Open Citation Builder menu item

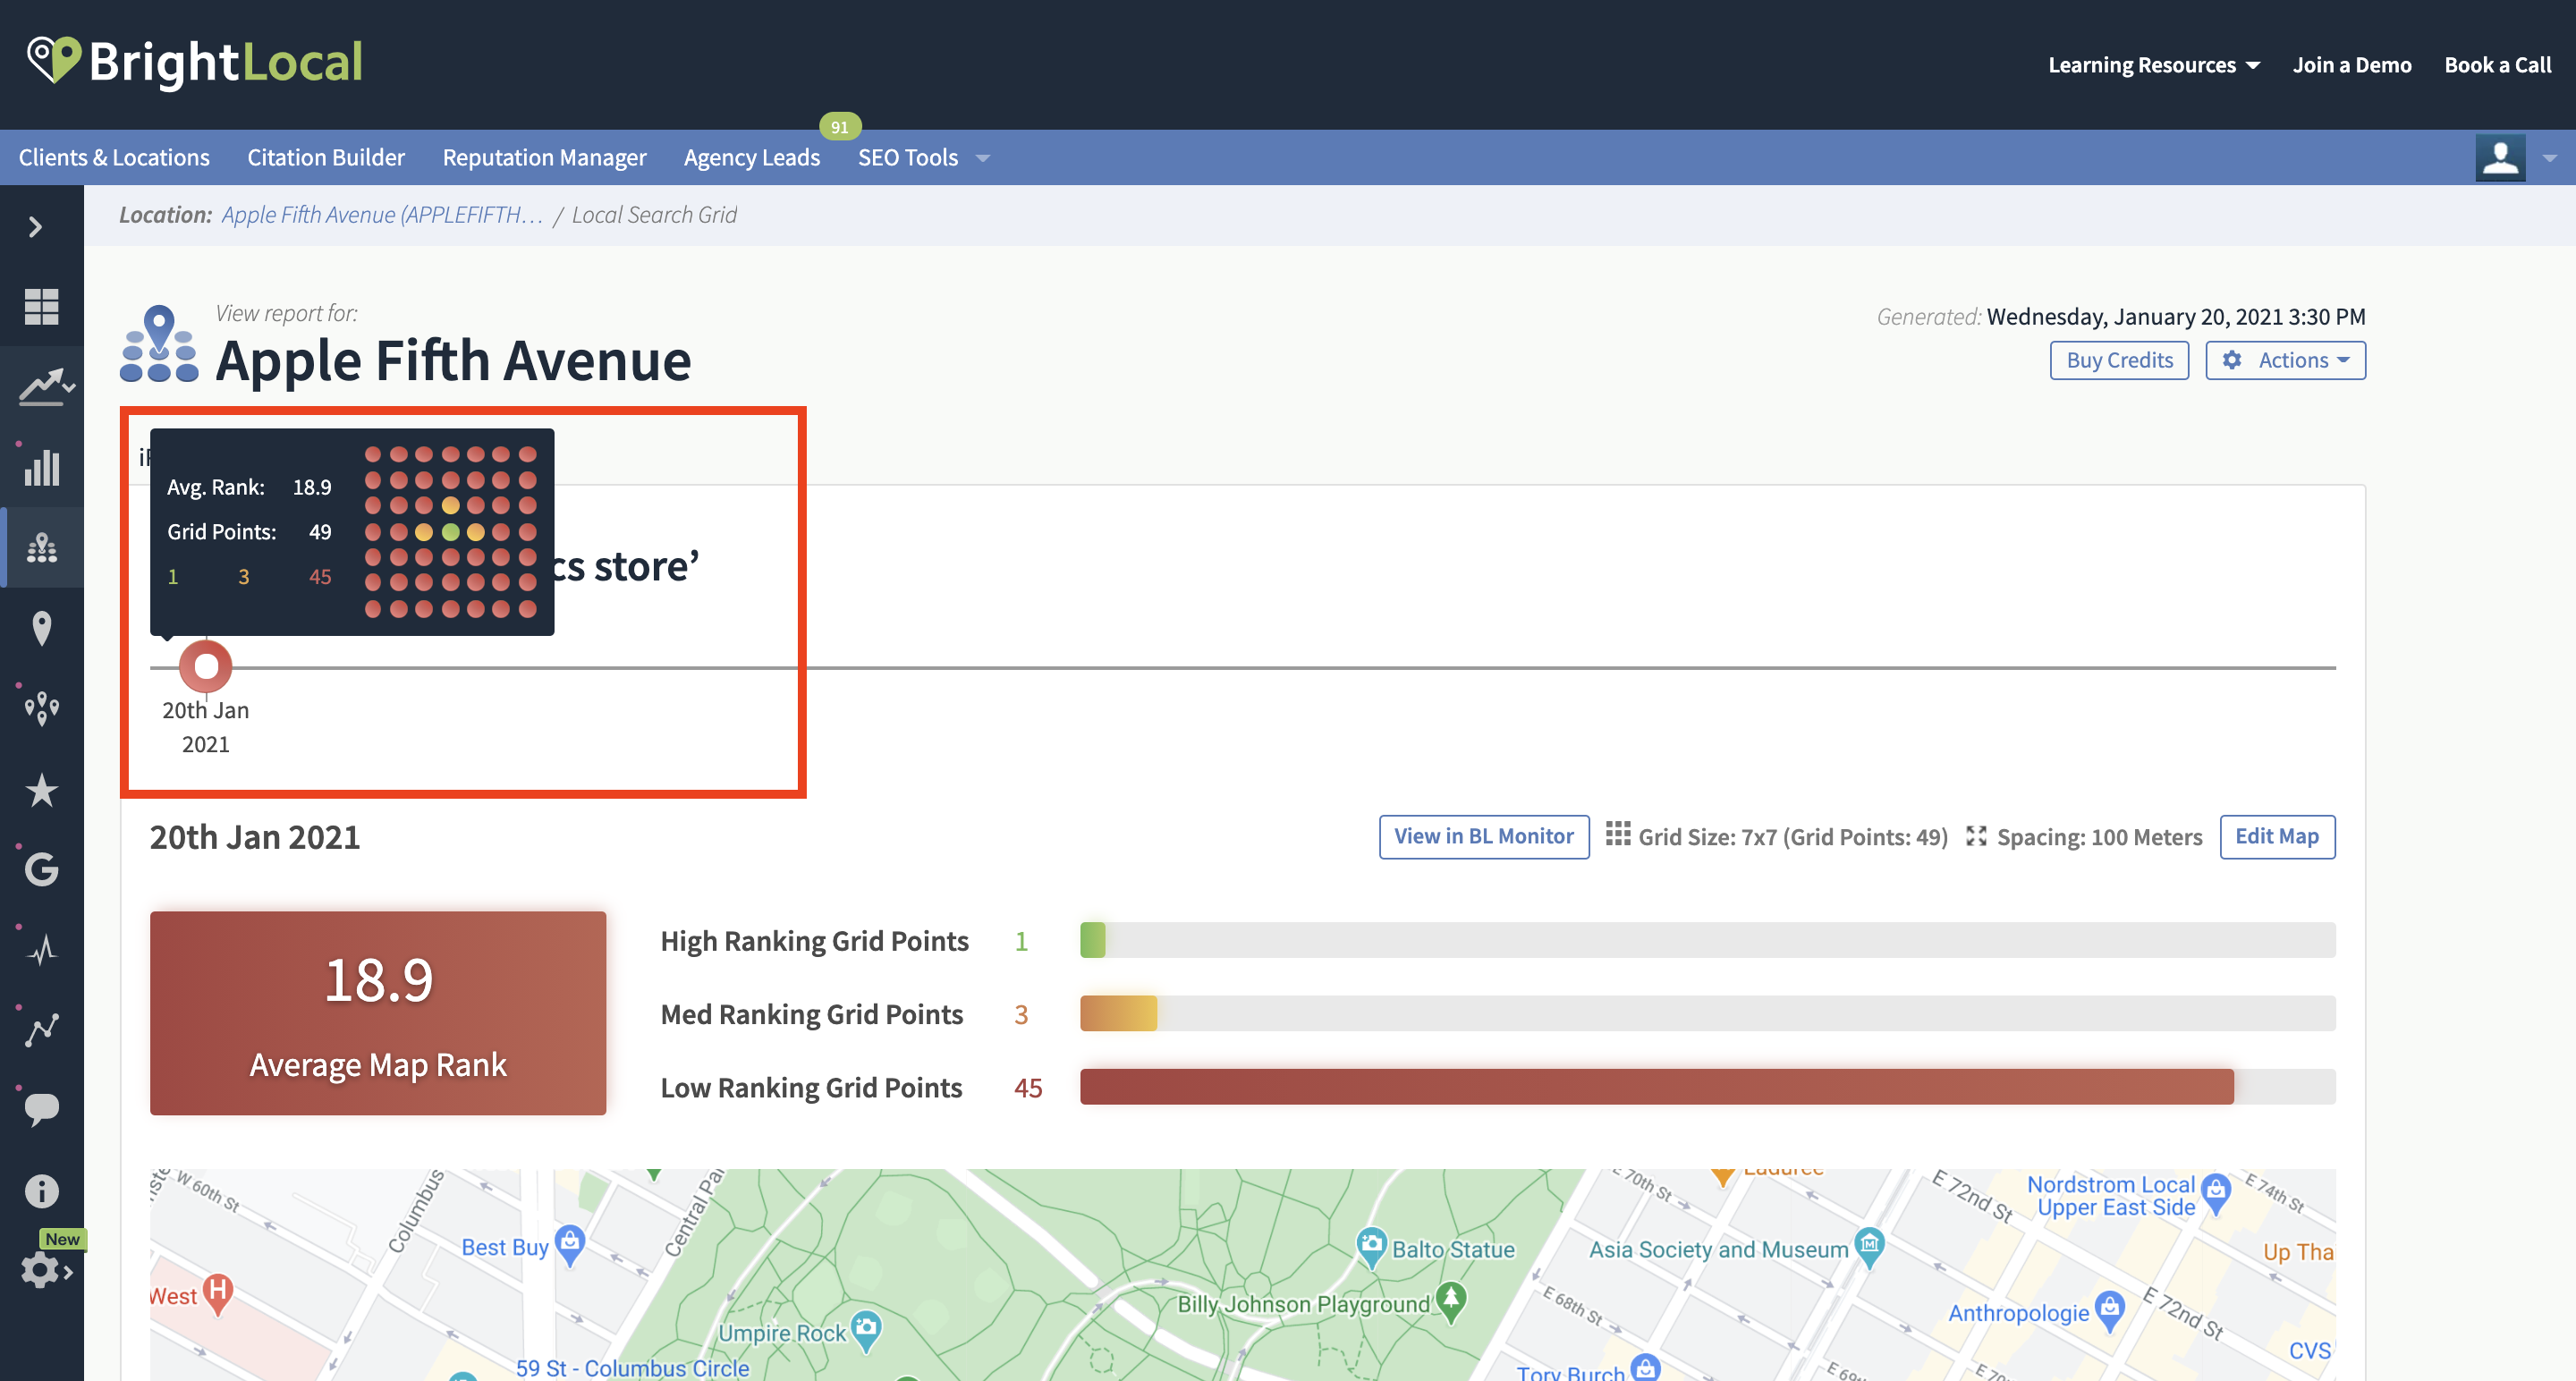(326, 157)
